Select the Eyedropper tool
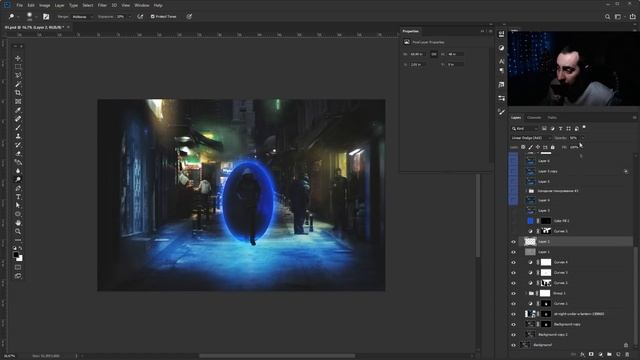Image resolution: width=640 pixels, height=360 pixels. pos(18,110)
